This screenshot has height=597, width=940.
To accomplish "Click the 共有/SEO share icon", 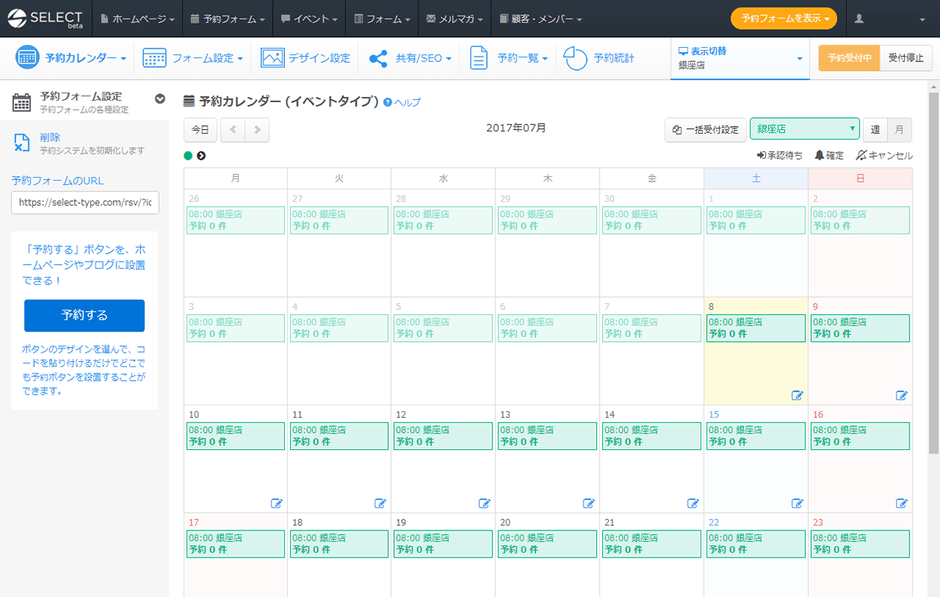I will click(378, 58).
